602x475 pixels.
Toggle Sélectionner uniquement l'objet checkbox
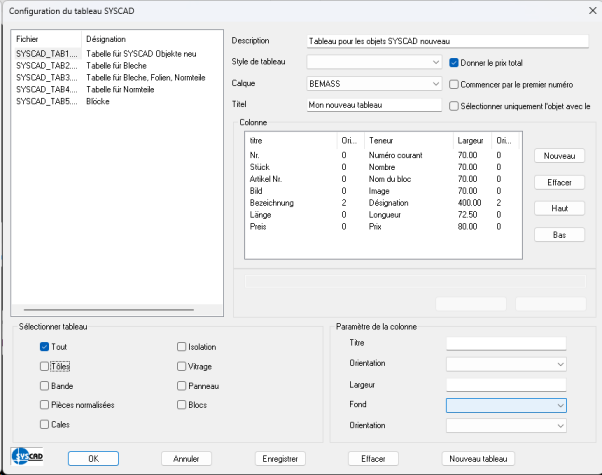tap(454, 106)
